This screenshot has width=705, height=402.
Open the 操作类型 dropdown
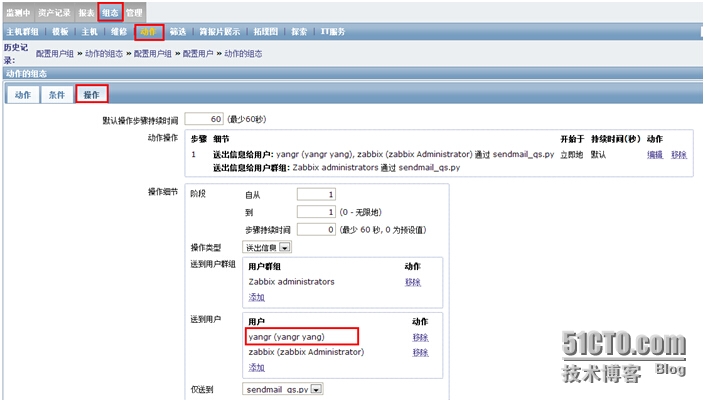point(267,247)
